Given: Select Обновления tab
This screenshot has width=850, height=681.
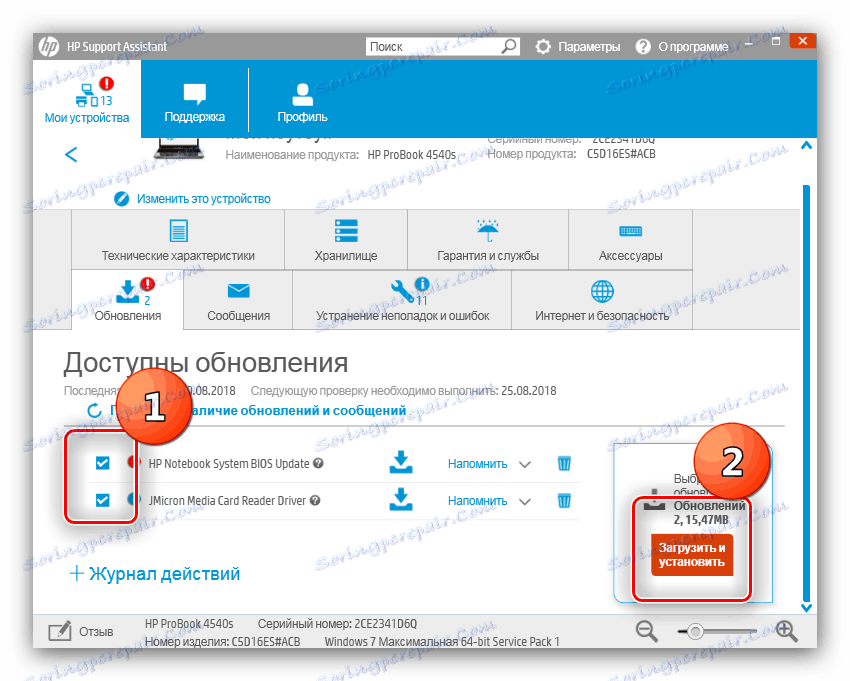Looking at the screenshot, I should coord(128,300).
